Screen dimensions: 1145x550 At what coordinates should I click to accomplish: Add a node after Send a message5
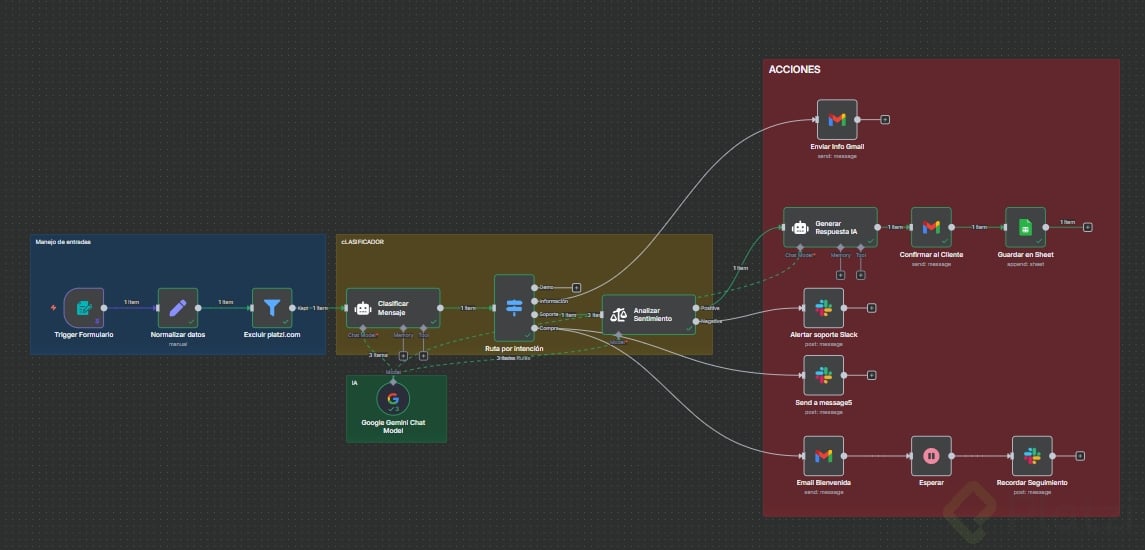pyautogui.click(x=871, y=375)
